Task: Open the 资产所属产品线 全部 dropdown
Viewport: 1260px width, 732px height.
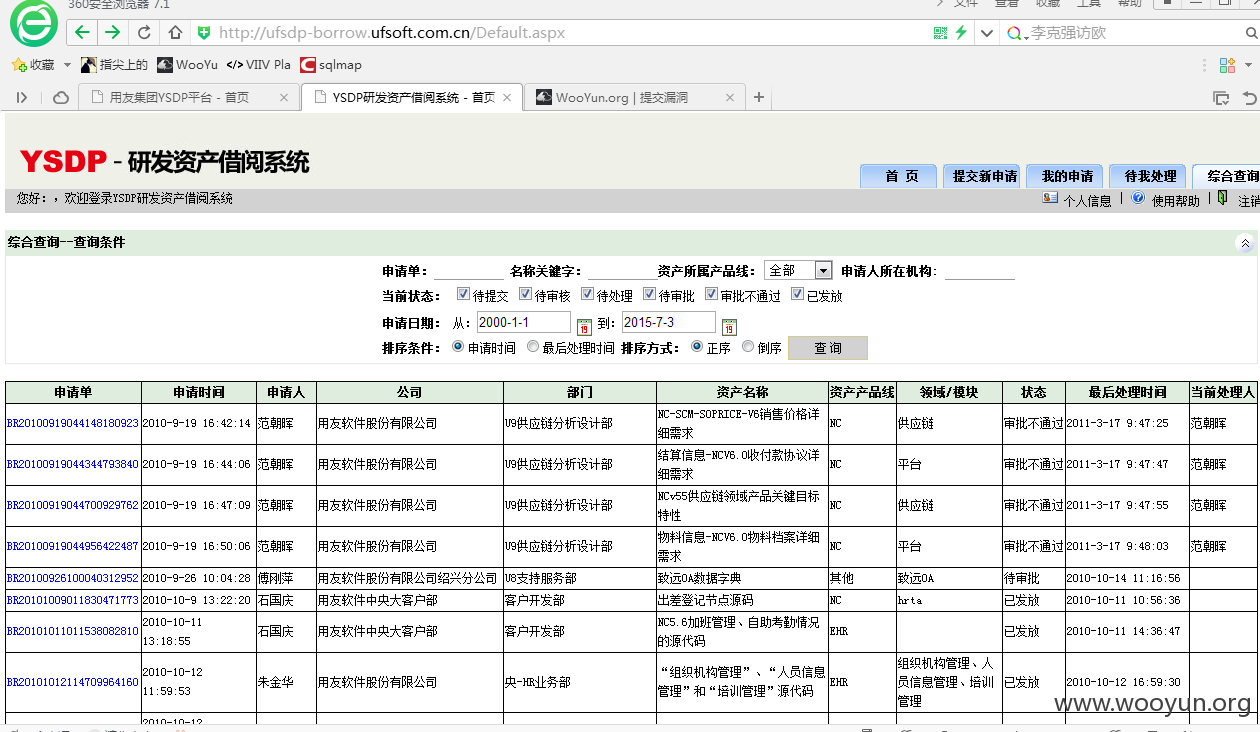Action: [798, 271]
